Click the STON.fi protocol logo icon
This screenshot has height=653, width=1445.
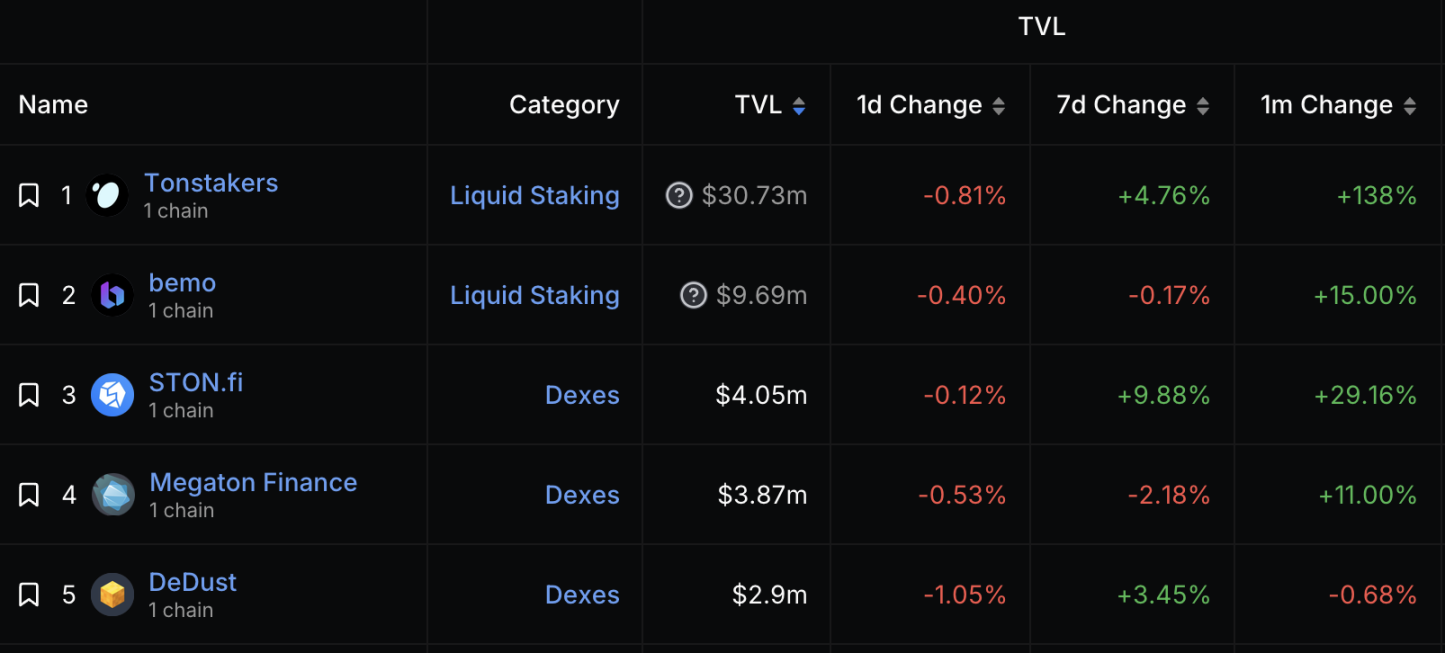coord(112,395)
